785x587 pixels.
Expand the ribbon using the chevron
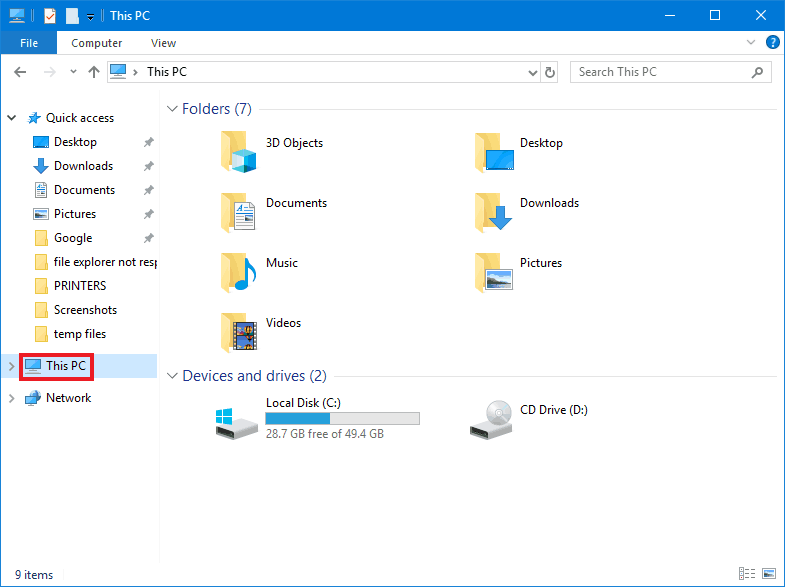[750, 42]
